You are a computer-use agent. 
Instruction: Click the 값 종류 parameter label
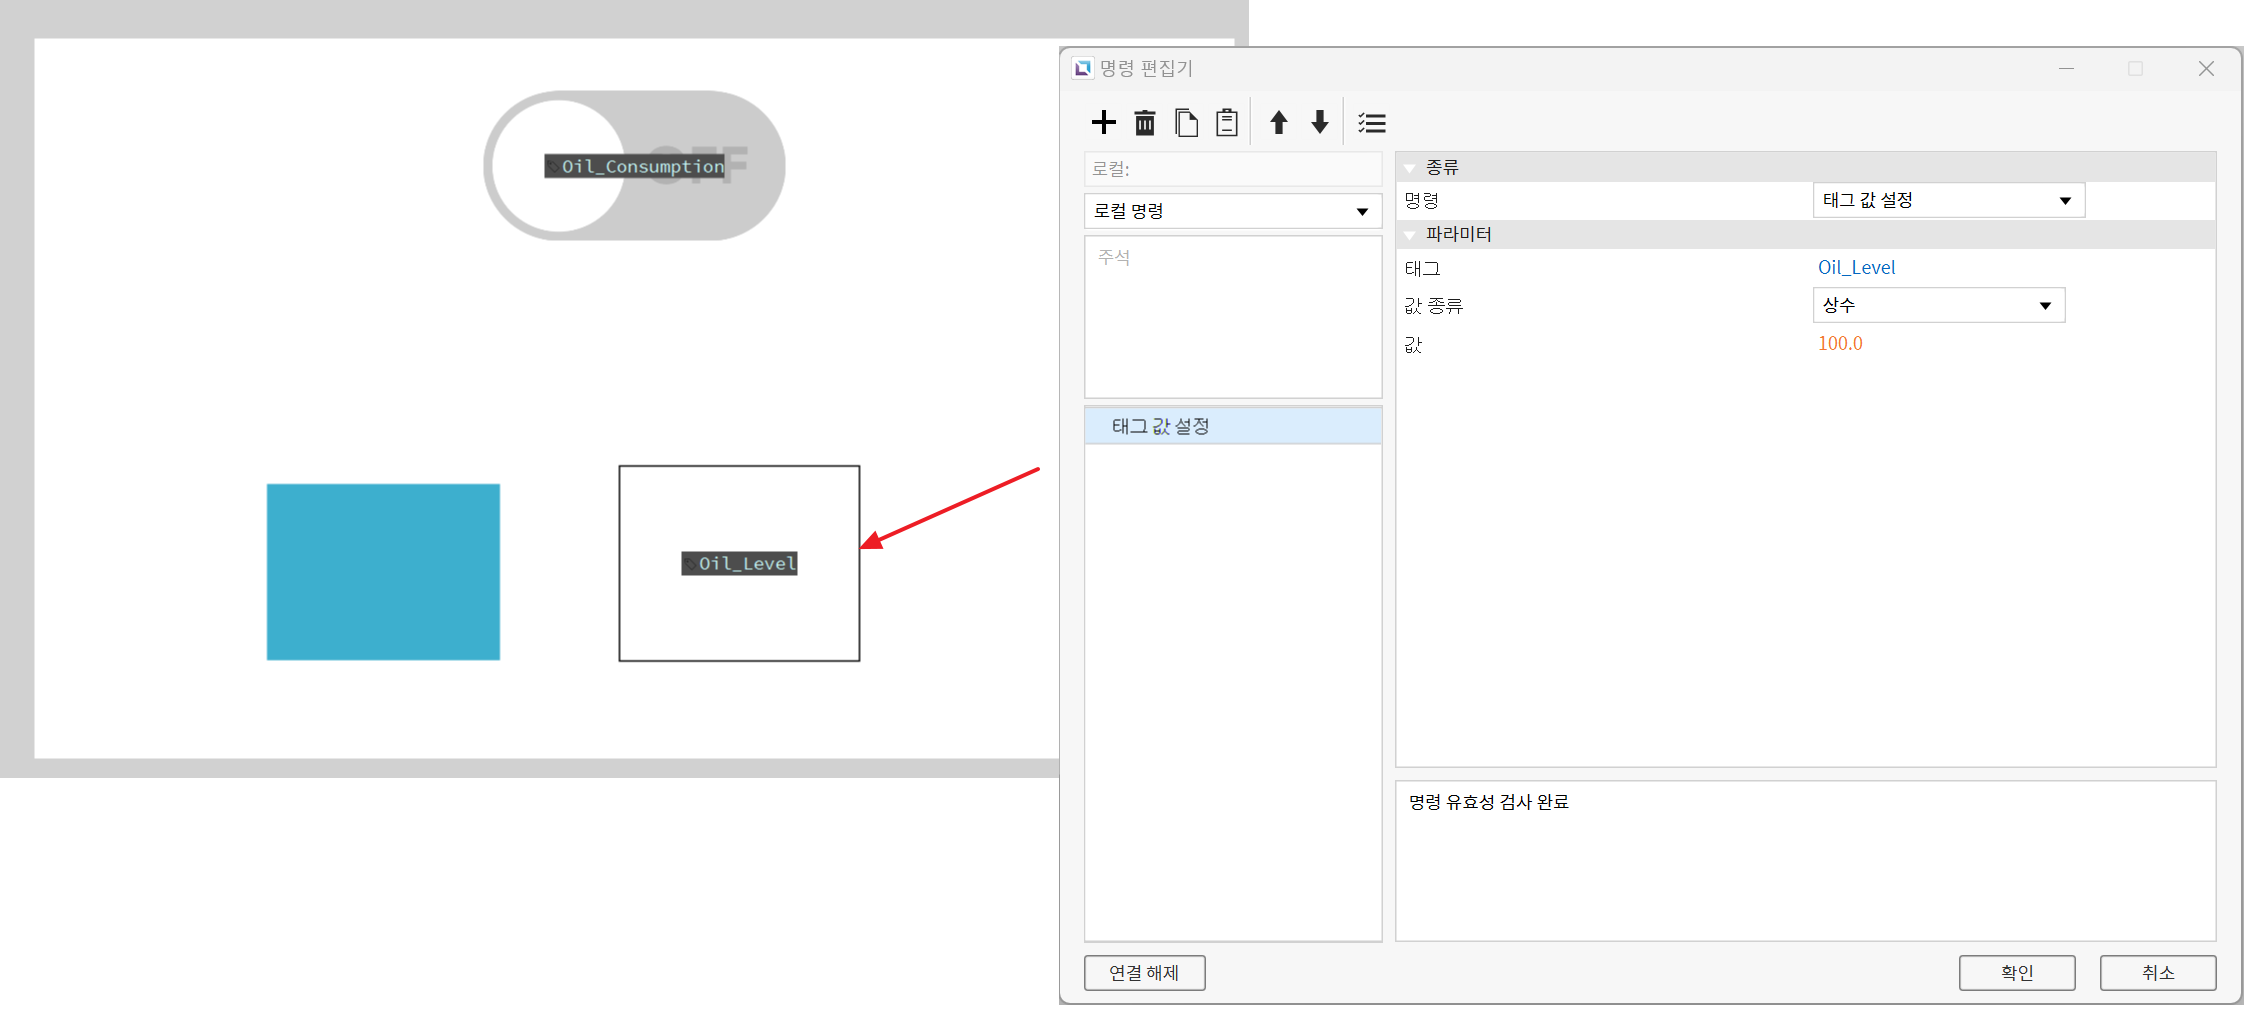click(1433, 306)
